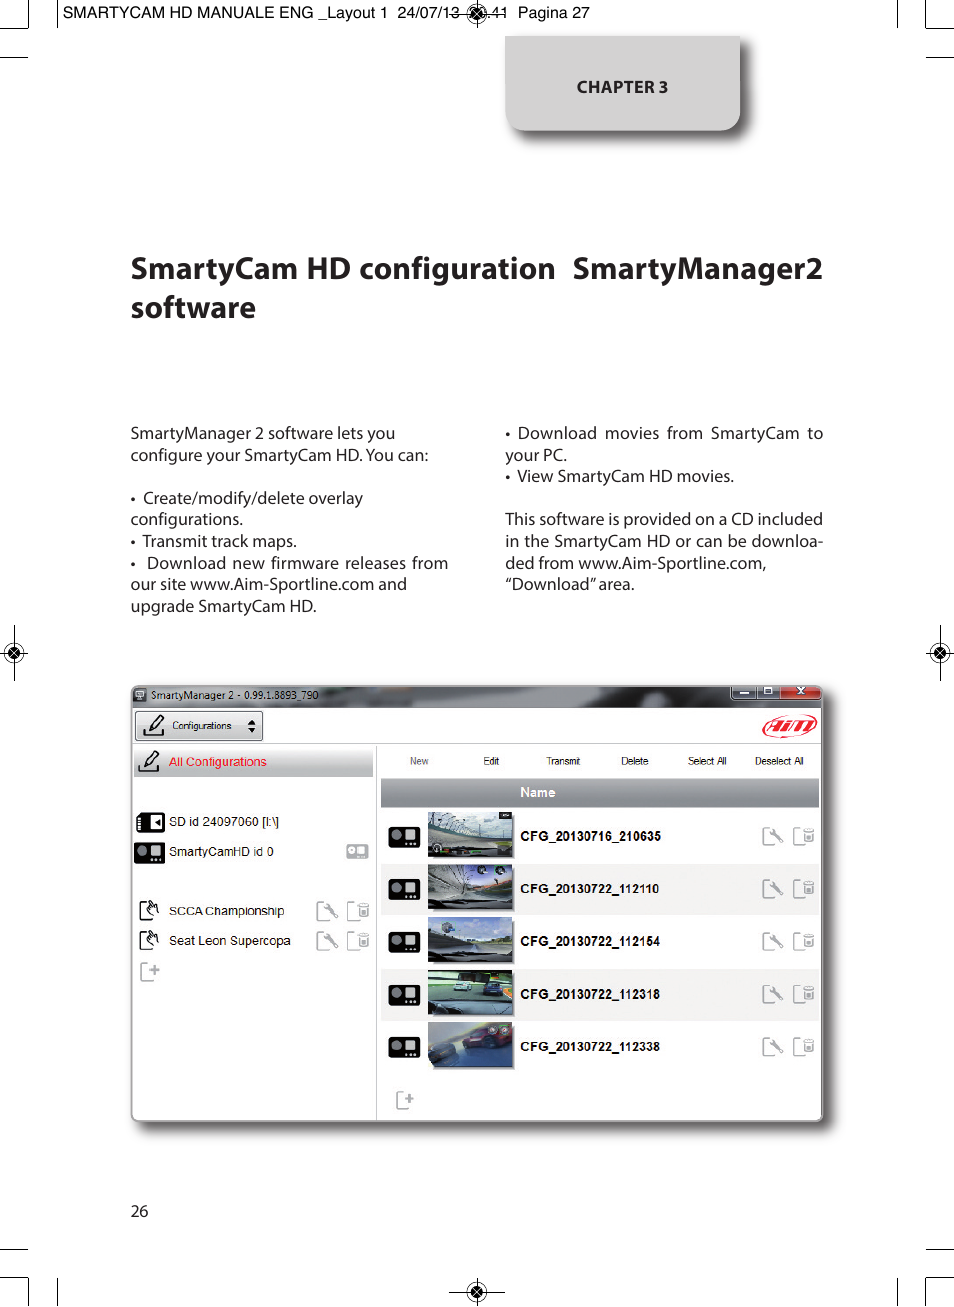Click camera icon of CFG_20130722_112338 row
The height and width of the screenshot is (1307, 954).
[x=404, y=1047]
